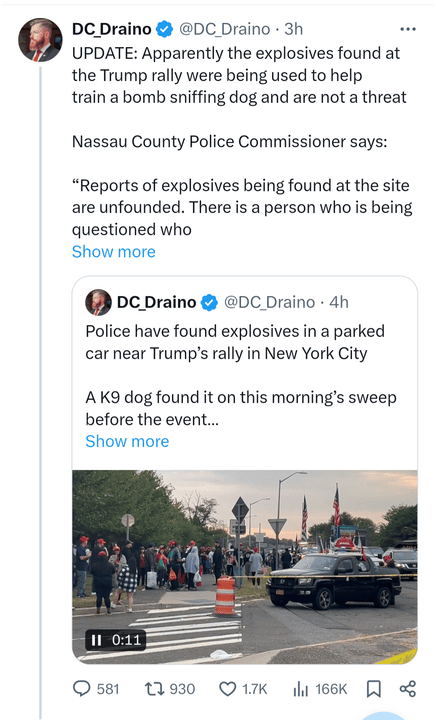Pause the video at 0:11
Image resolution: width=436 pixels, height=720 pixels.
(96, 640)
